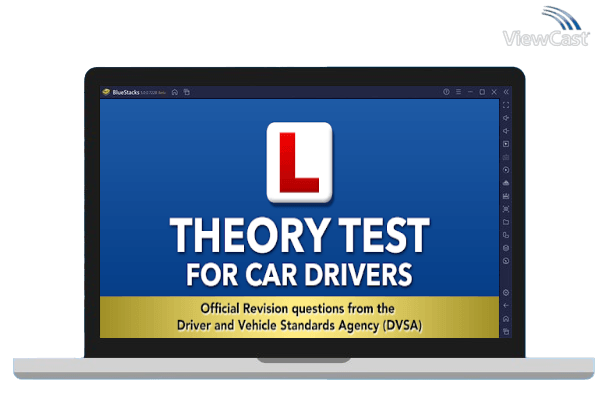Toggle full screen in the side toolbar

(506, 105)
